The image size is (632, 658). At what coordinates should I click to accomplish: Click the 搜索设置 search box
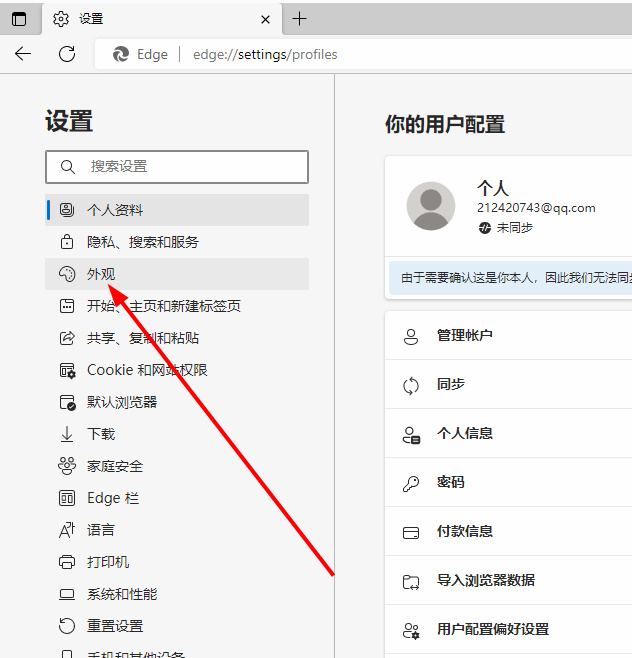click(x=177, y=167)
